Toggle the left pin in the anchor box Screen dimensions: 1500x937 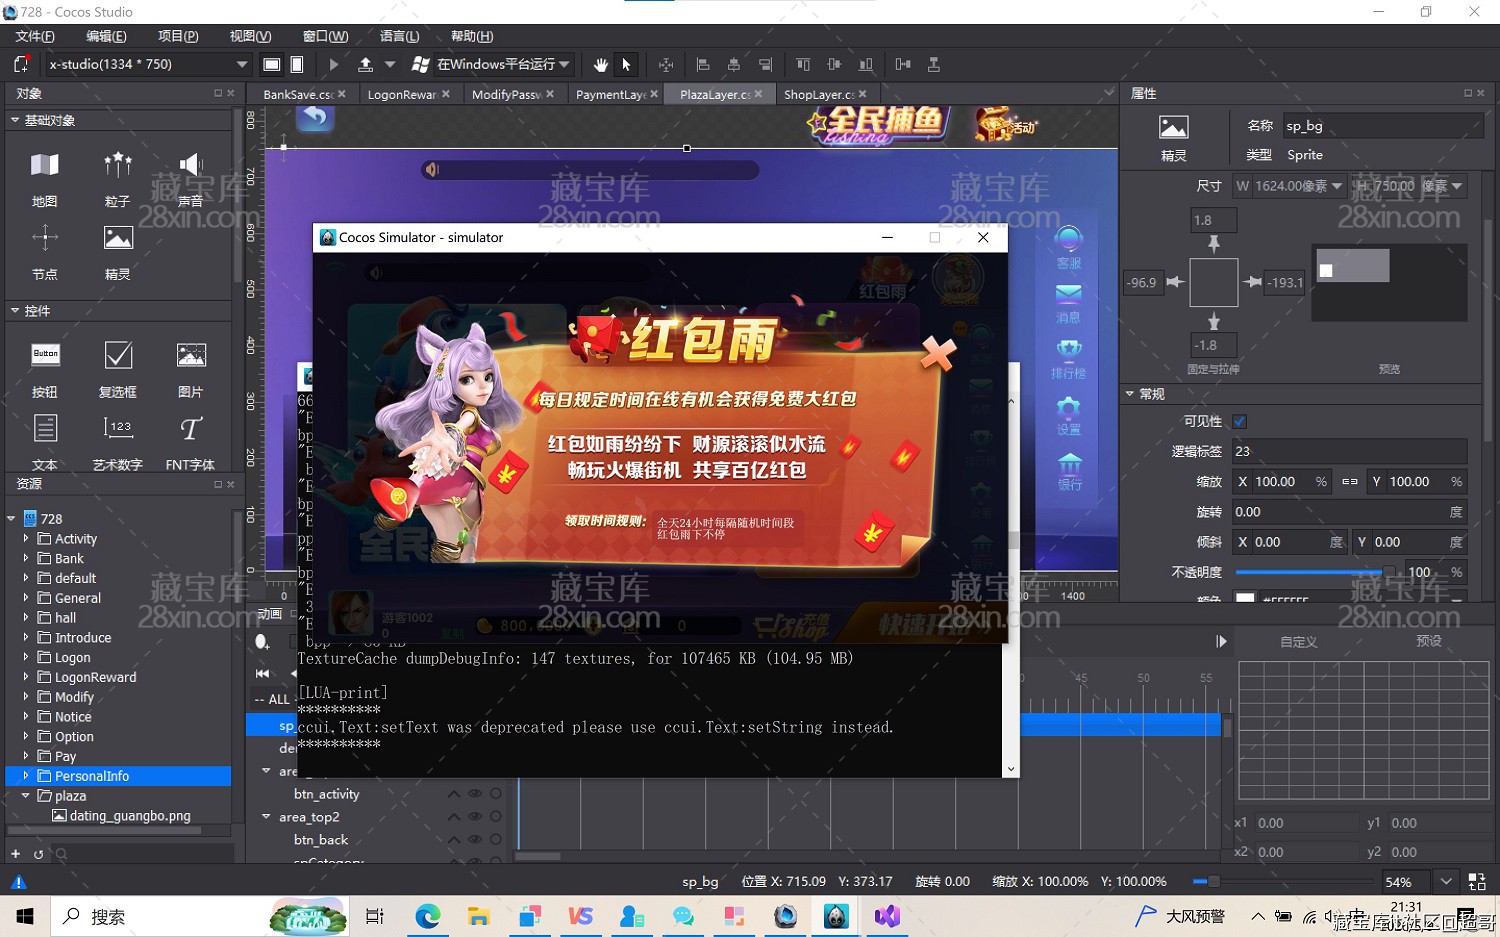click(x=1175, y=282)
